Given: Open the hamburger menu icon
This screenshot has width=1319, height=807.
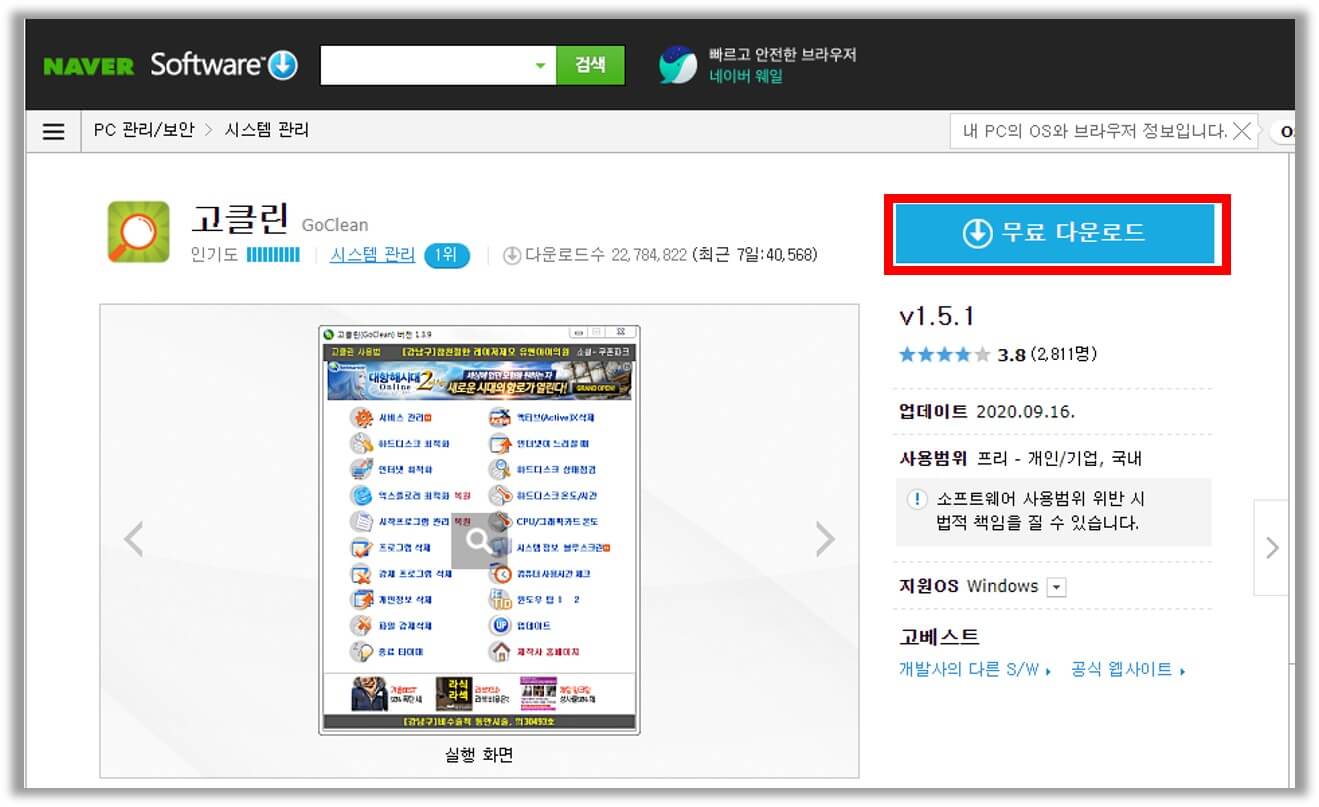Looking at the screenshot, I should pyautogui.click(x=53, y=131).
